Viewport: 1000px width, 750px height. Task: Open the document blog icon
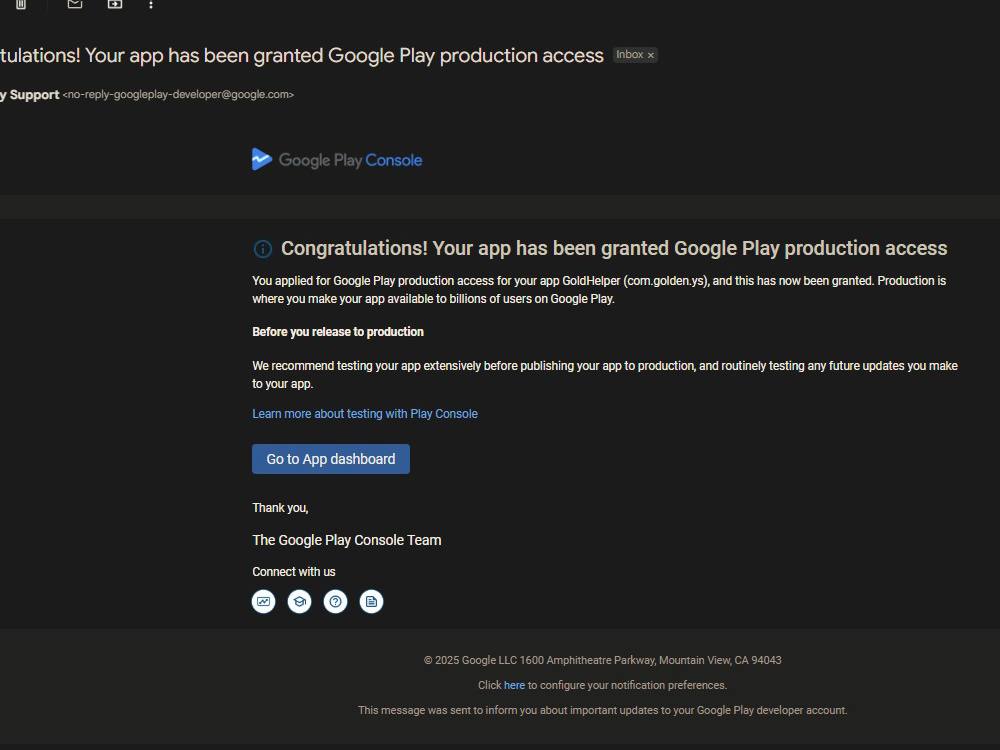coord(371,601)
